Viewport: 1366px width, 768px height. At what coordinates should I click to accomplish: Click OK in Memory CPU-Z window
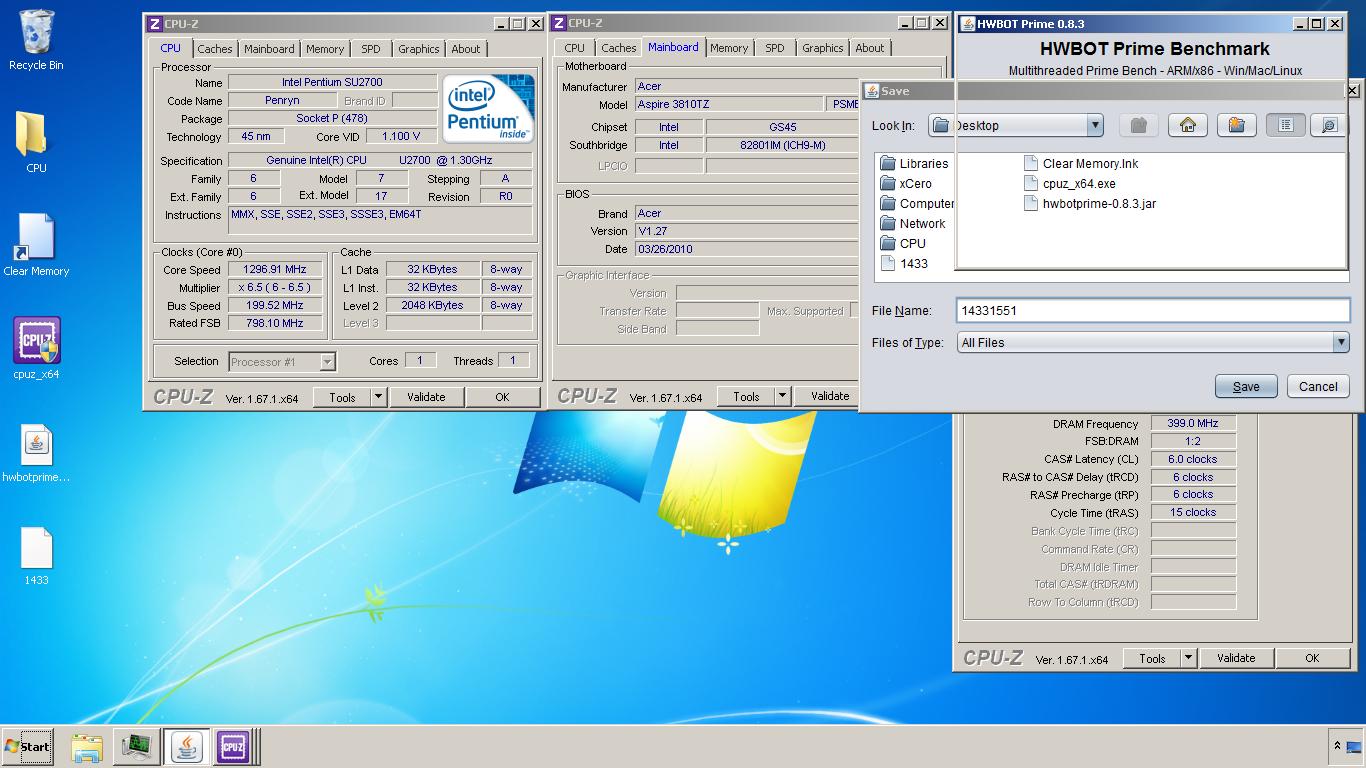(x=1312, y=658)
